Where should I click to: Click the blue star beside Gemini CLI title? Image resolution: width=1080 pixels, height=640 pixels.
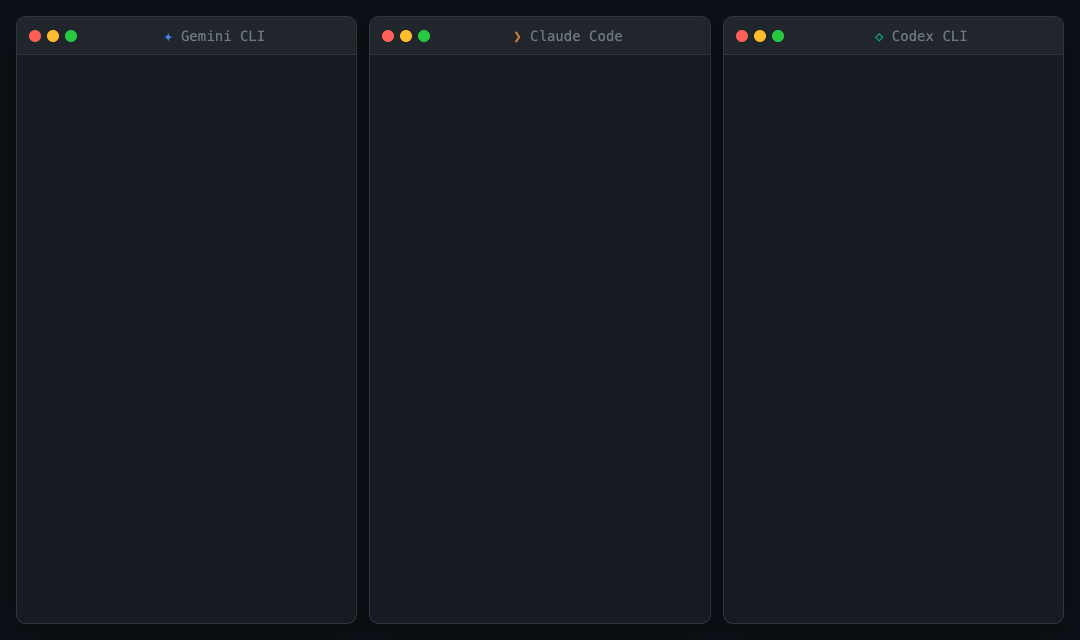coord(167,36)
